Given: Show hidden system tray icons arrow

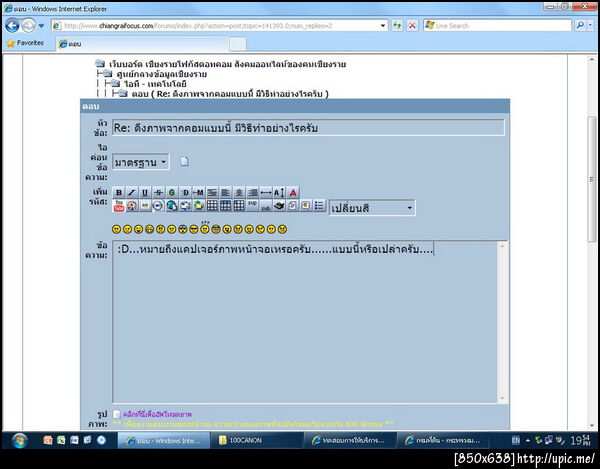Looking at the screenshot, I should (x=528, y=441).
